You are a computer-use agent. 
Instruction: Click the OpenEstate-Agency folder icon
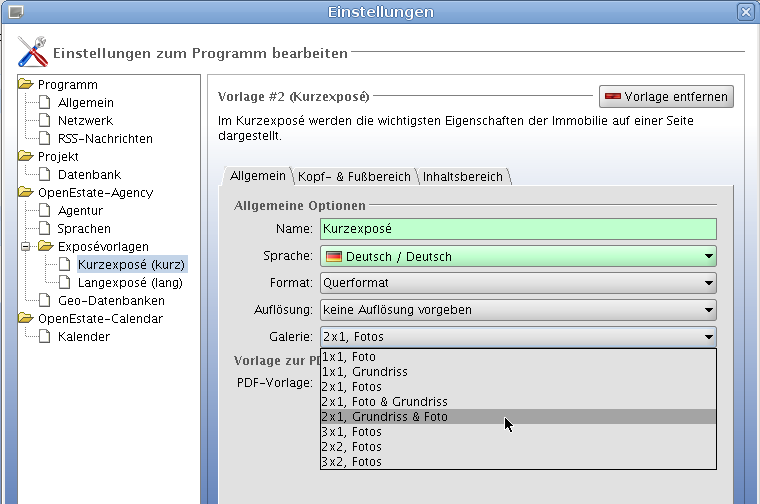[26, 193]
